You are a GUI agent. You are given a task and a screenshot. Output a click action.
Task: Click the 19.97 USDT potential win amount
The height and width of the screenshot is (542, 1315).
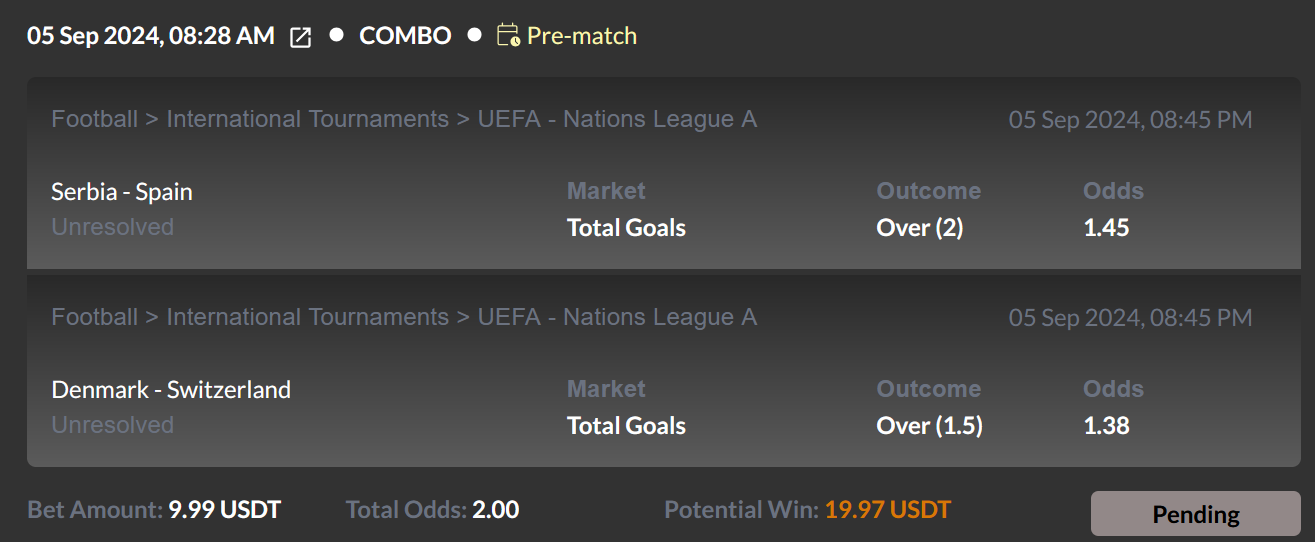click(x=888, y=510)
